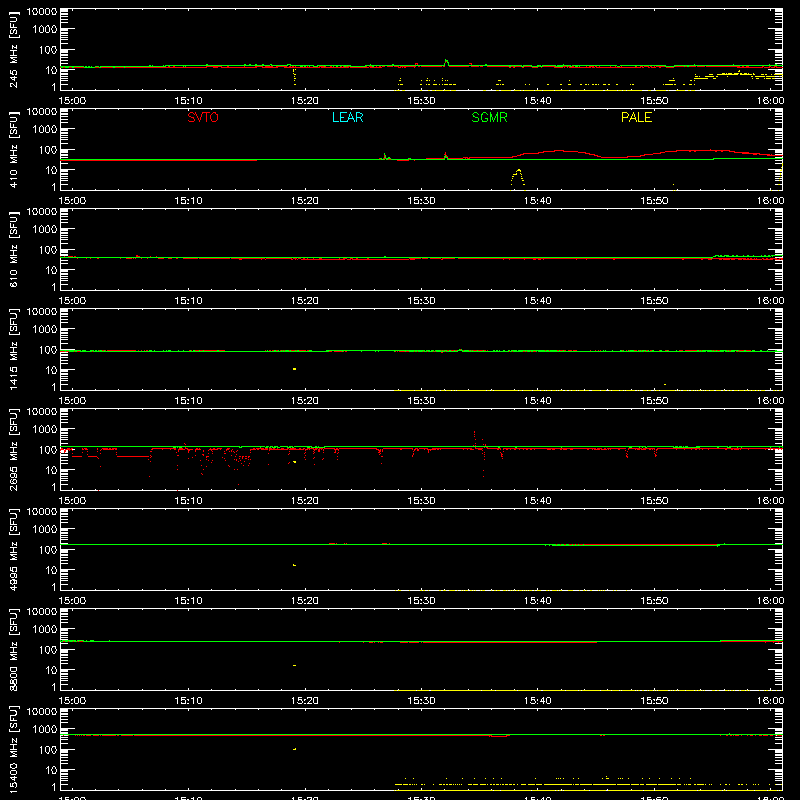Select the 15400 MHz [SFU] axis title
Viewport: 800px width, 800px height.
tap(13, 749)
